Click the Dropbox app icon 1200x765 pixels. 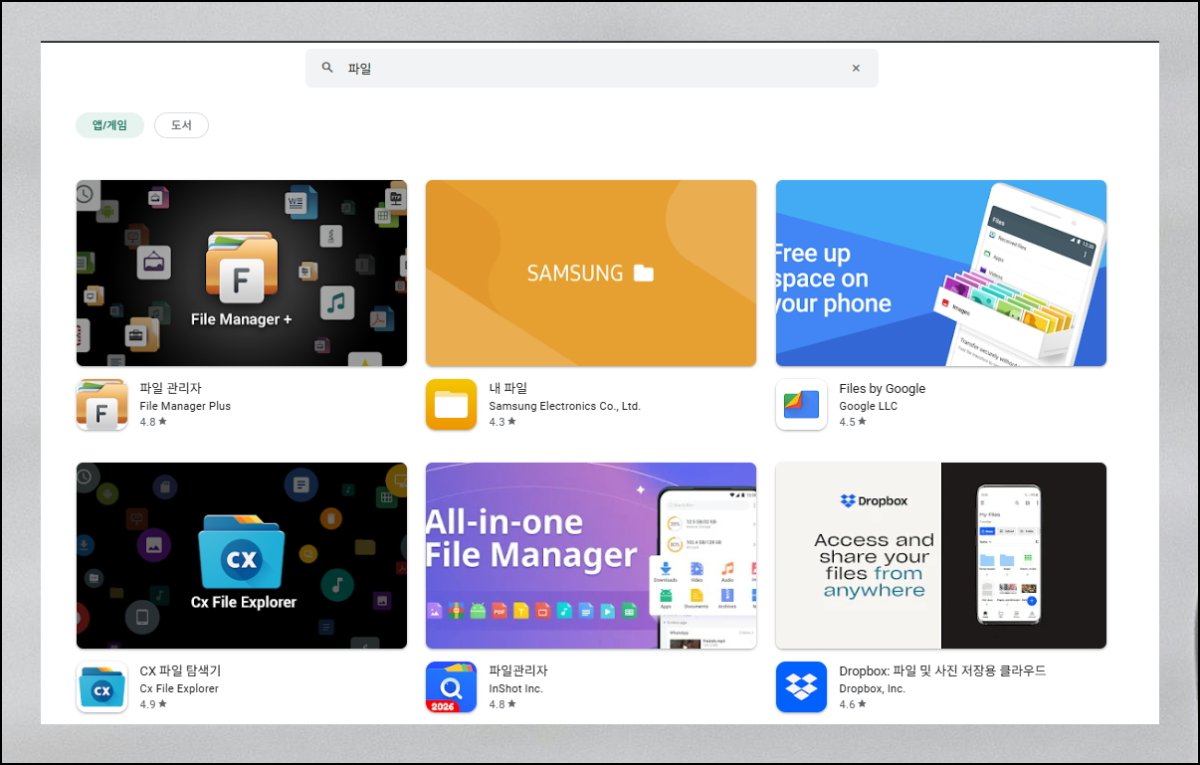801,687
